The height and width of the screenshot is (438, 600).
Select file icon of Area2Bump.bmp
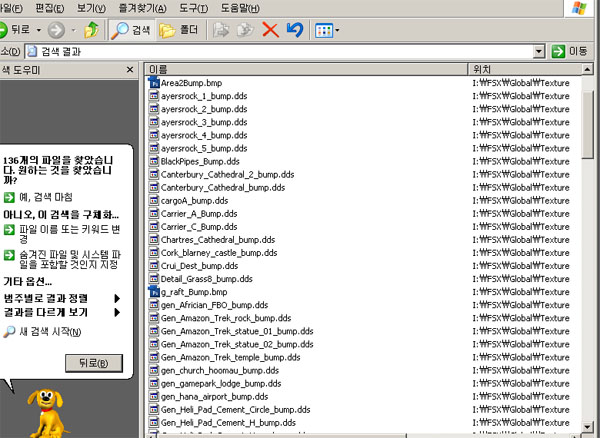coord(154,83)
